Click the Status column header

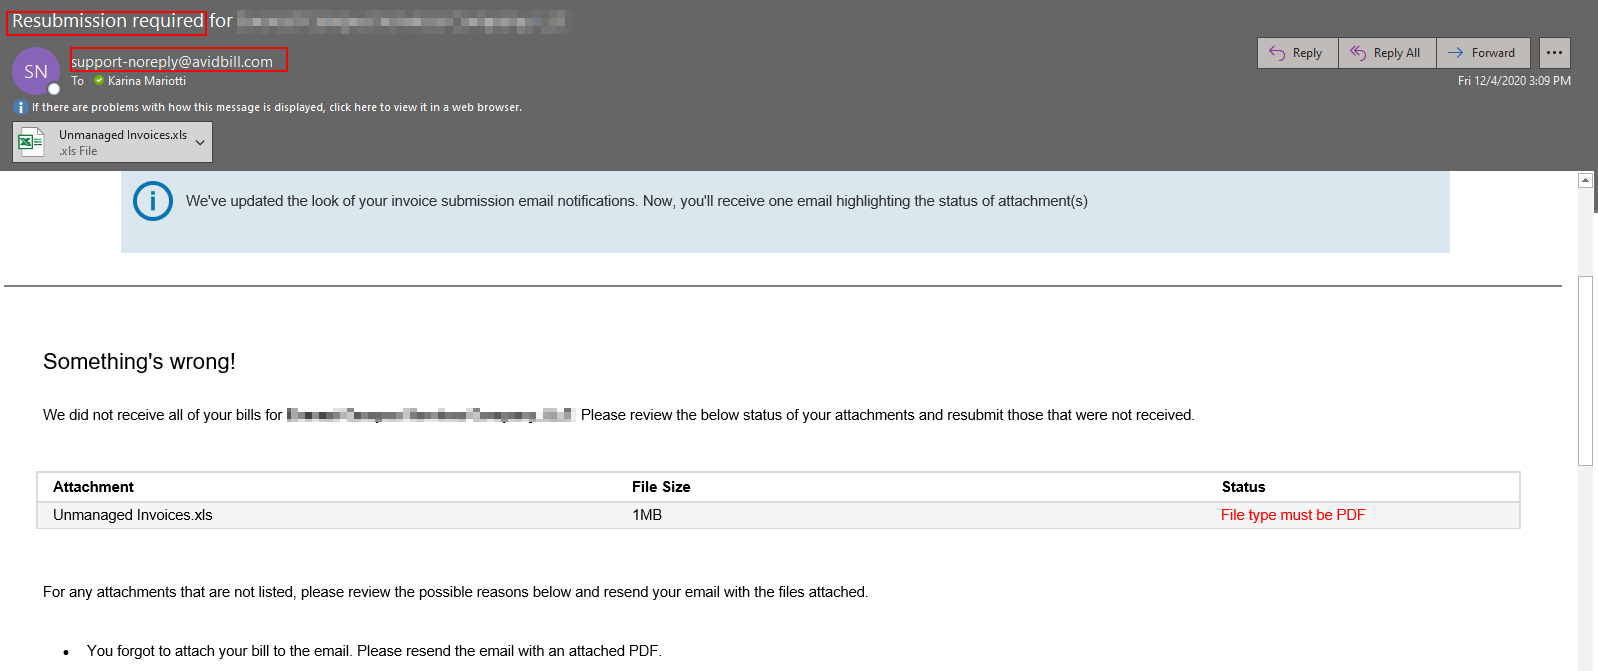(x=1243, y=487)
